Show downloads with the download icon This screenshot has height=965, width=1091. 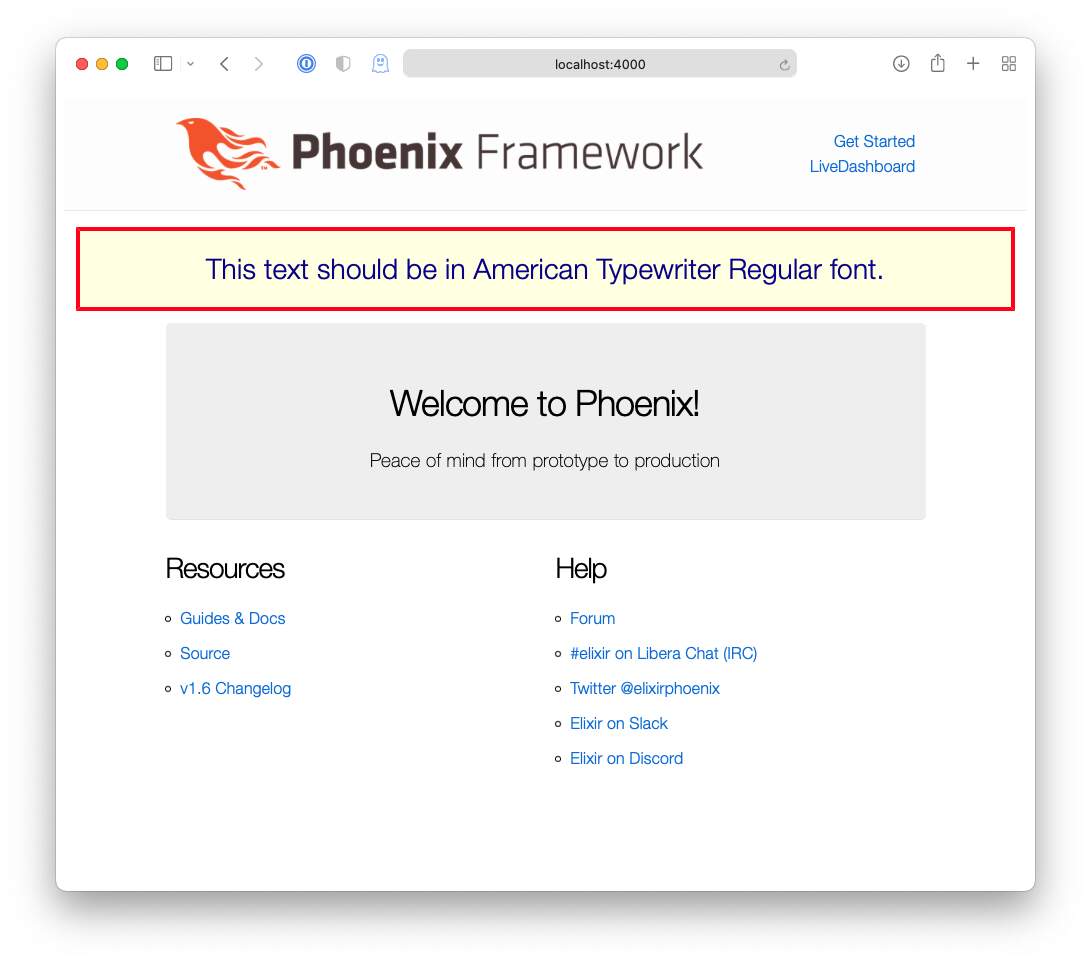pyautogui.click(x=901, y=64)
